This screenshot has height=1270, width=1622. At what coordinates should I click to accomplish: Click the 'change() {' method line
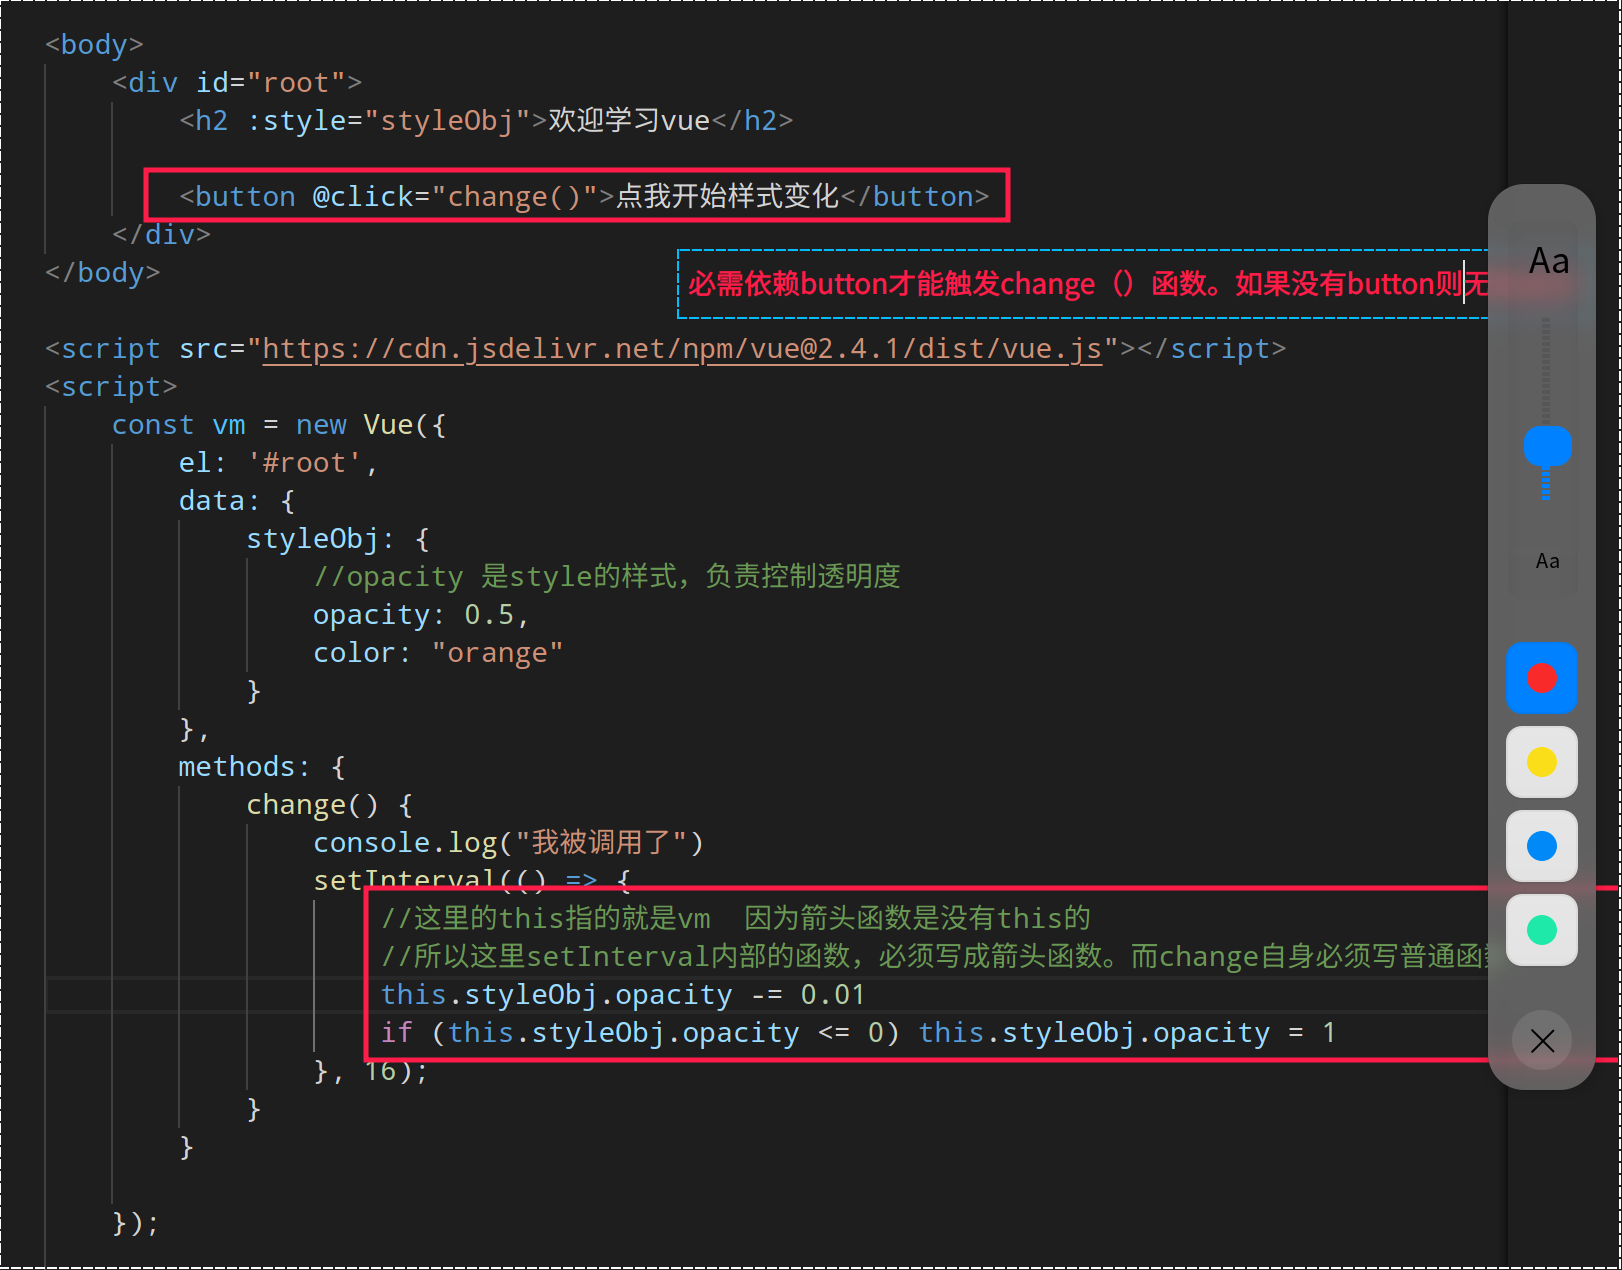[x=329, y=805]
